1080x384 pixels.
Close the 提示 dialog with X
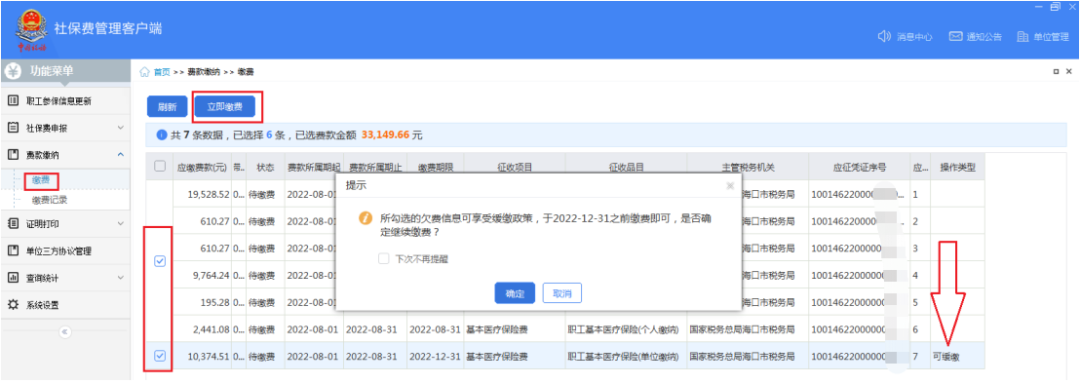click(x=730, y=186)
